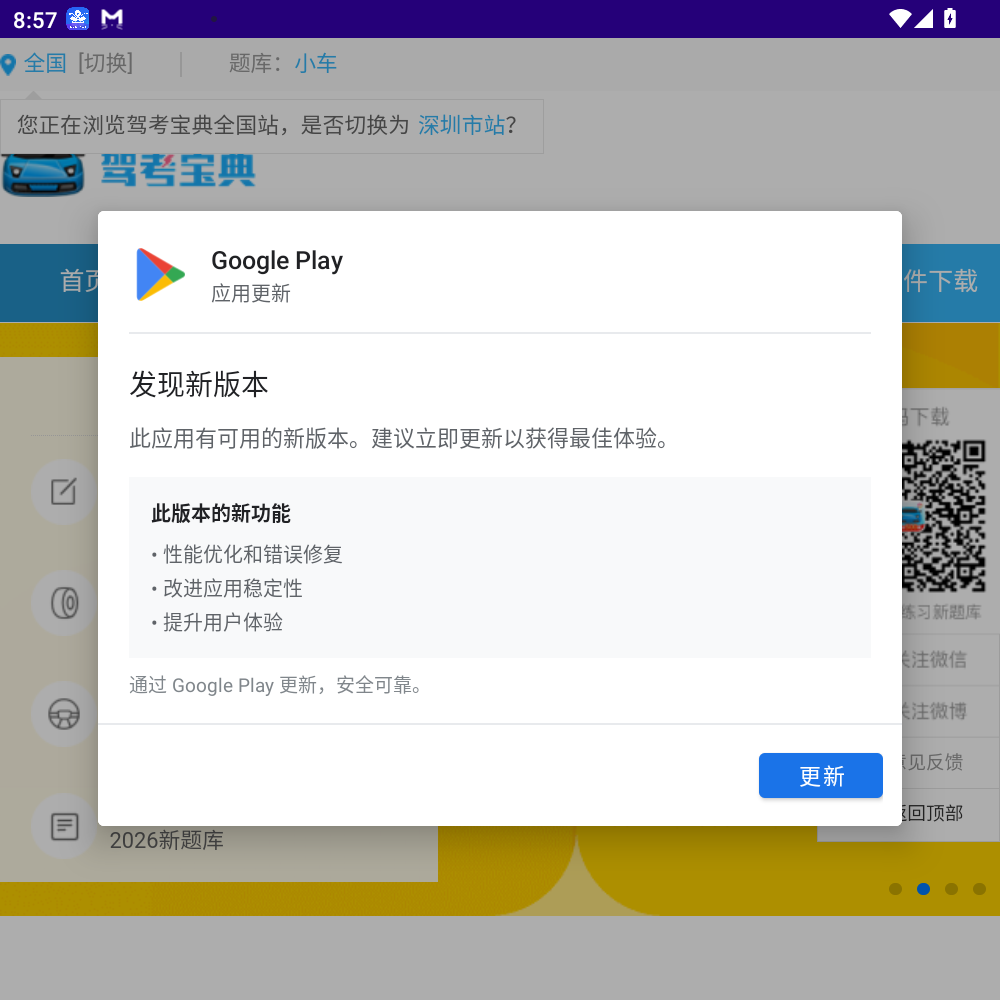Click the Gmail notification icon in status bar
1000x1000 pixels.
click(x=112, y=19)
